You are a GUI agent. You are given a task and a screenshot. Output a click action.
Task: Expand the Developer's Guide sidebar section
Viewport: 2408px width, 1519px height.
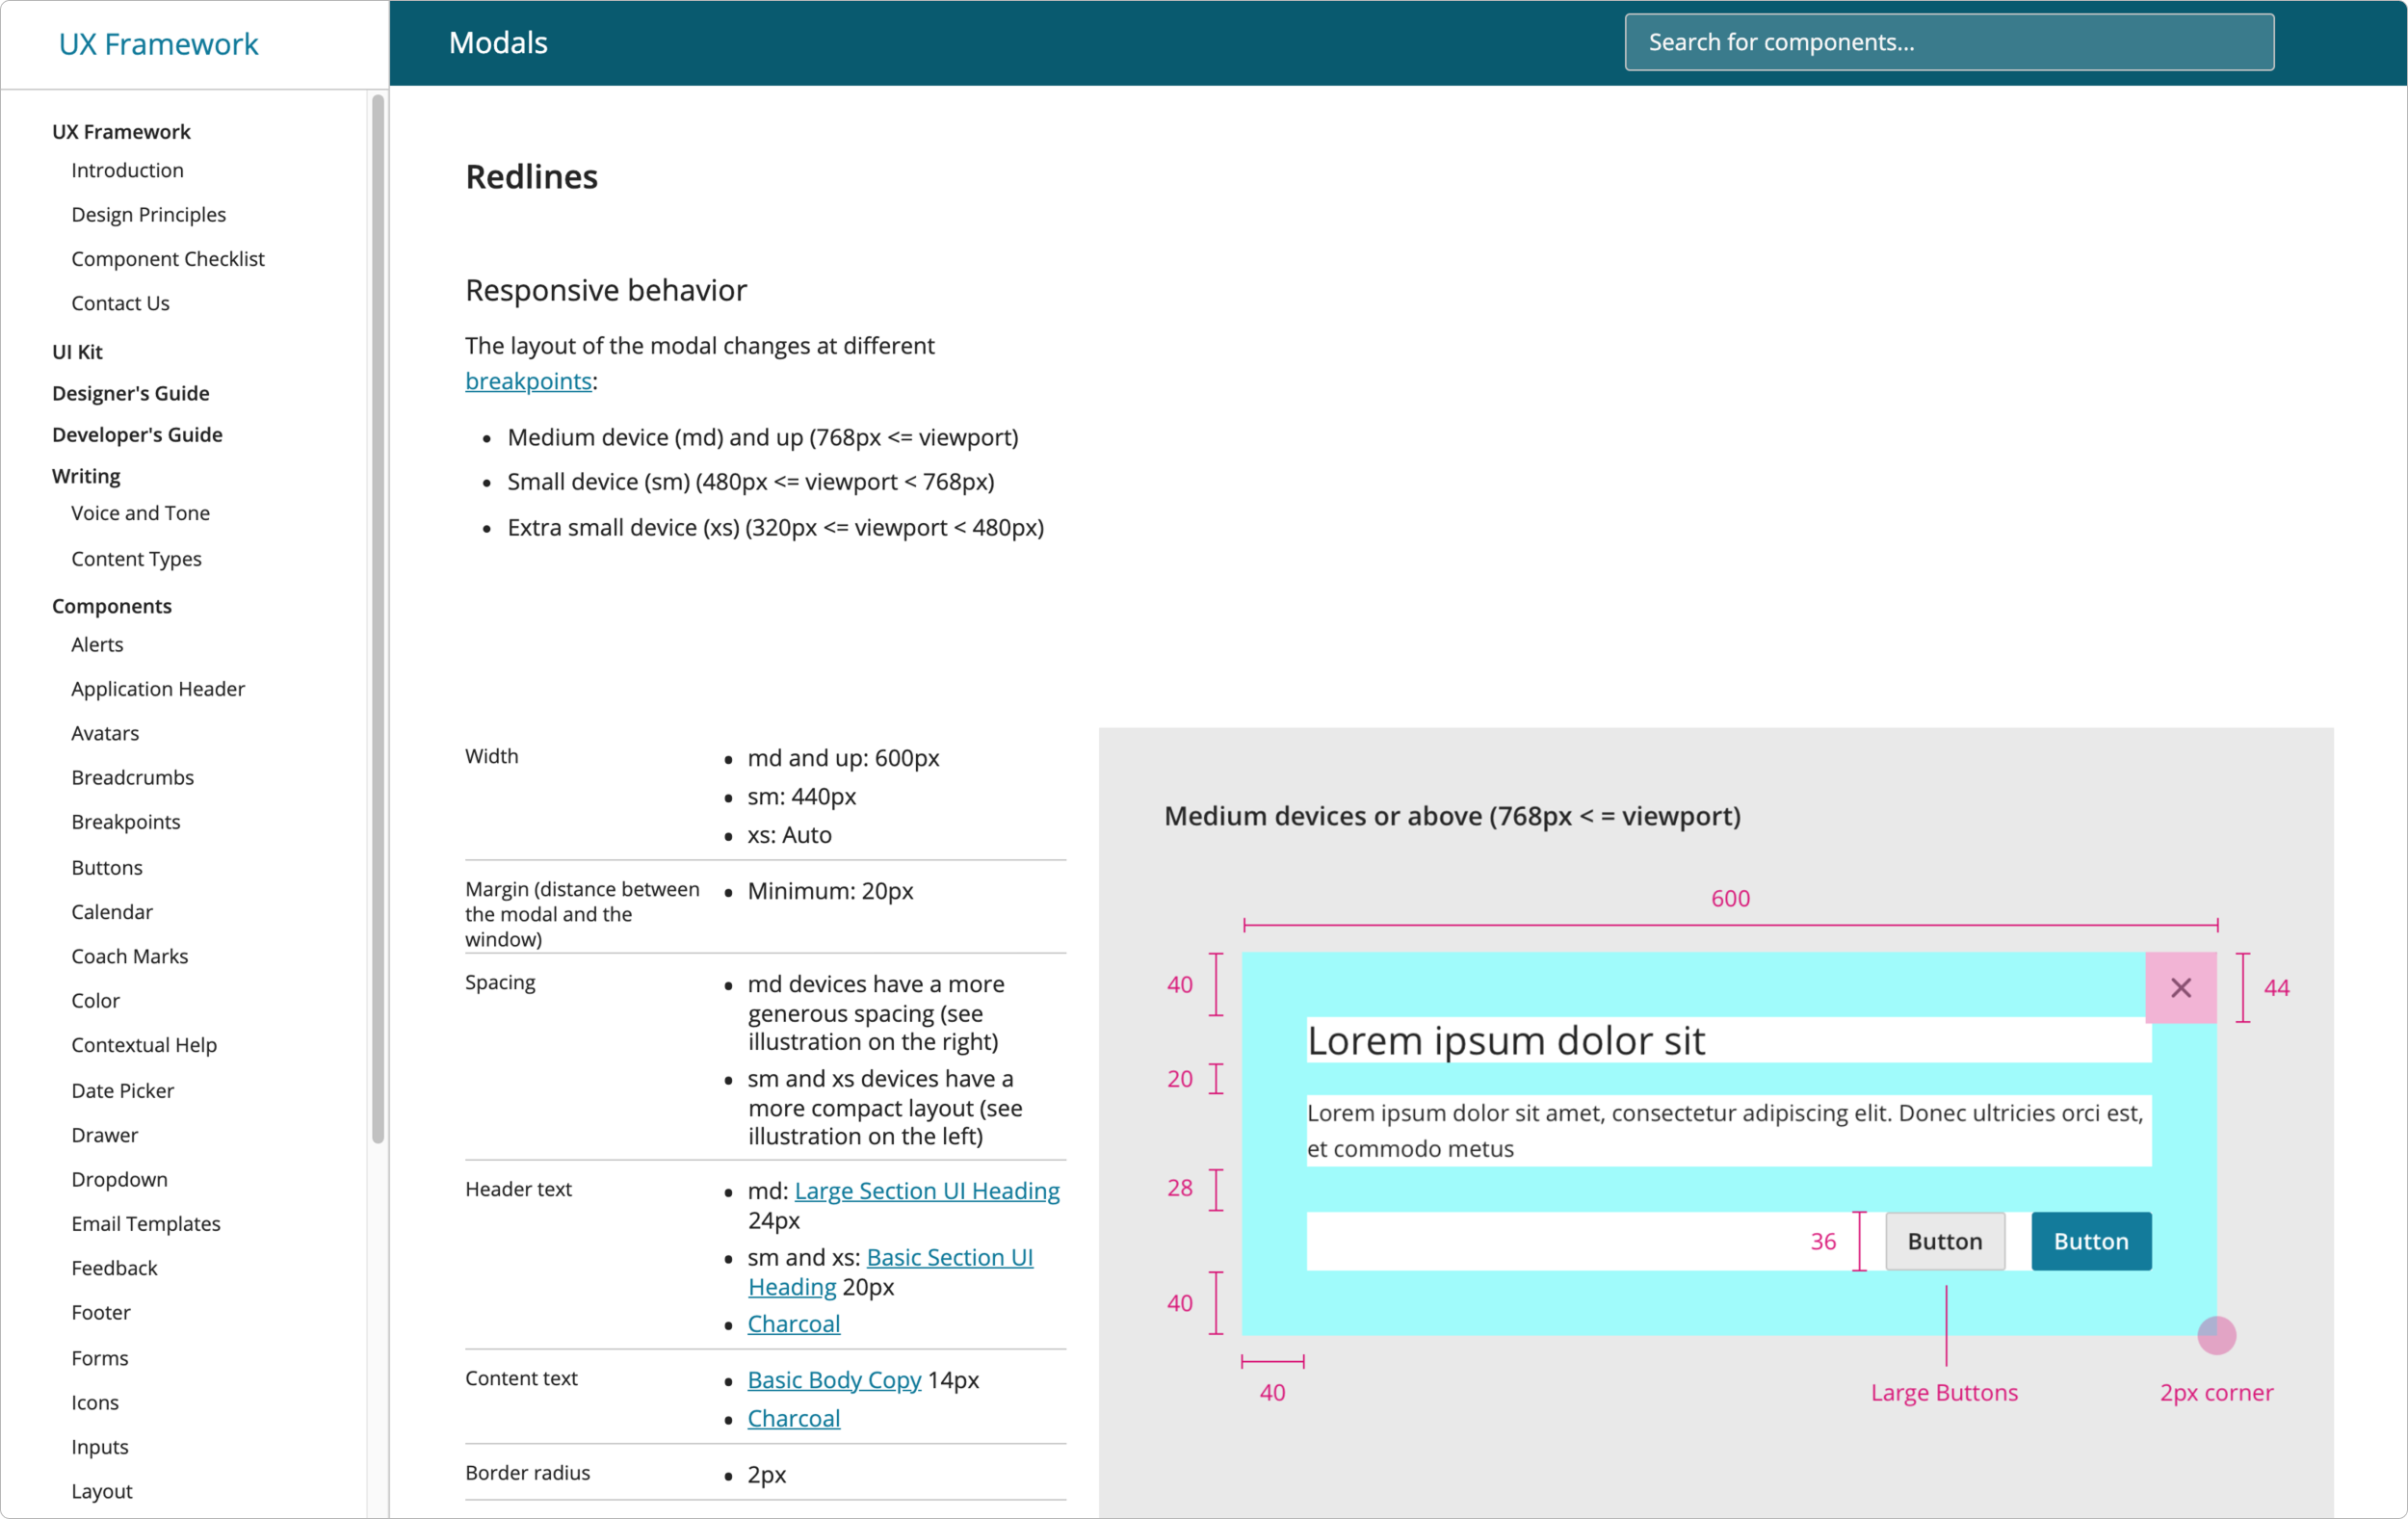pos(137,434)
